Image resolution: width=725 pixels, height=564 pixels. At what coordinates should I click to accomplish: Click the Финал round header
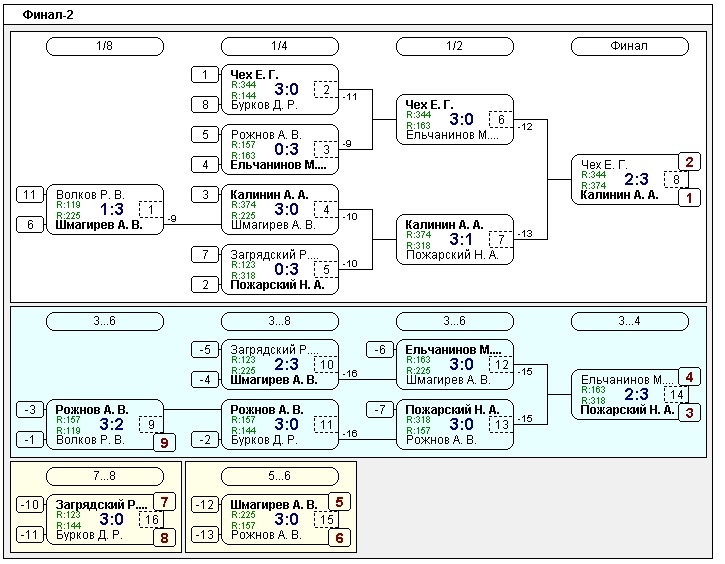(629, 46)
